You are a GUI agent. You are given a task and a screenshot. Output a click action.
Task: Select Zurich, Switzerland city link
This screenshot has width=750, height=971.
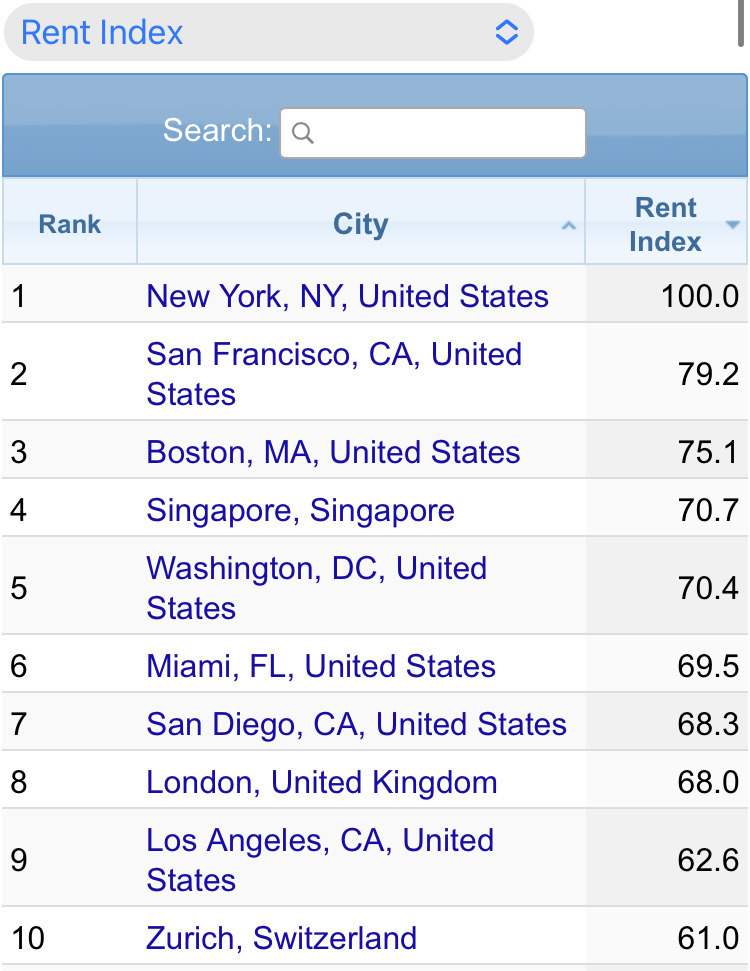click(281, 938)
